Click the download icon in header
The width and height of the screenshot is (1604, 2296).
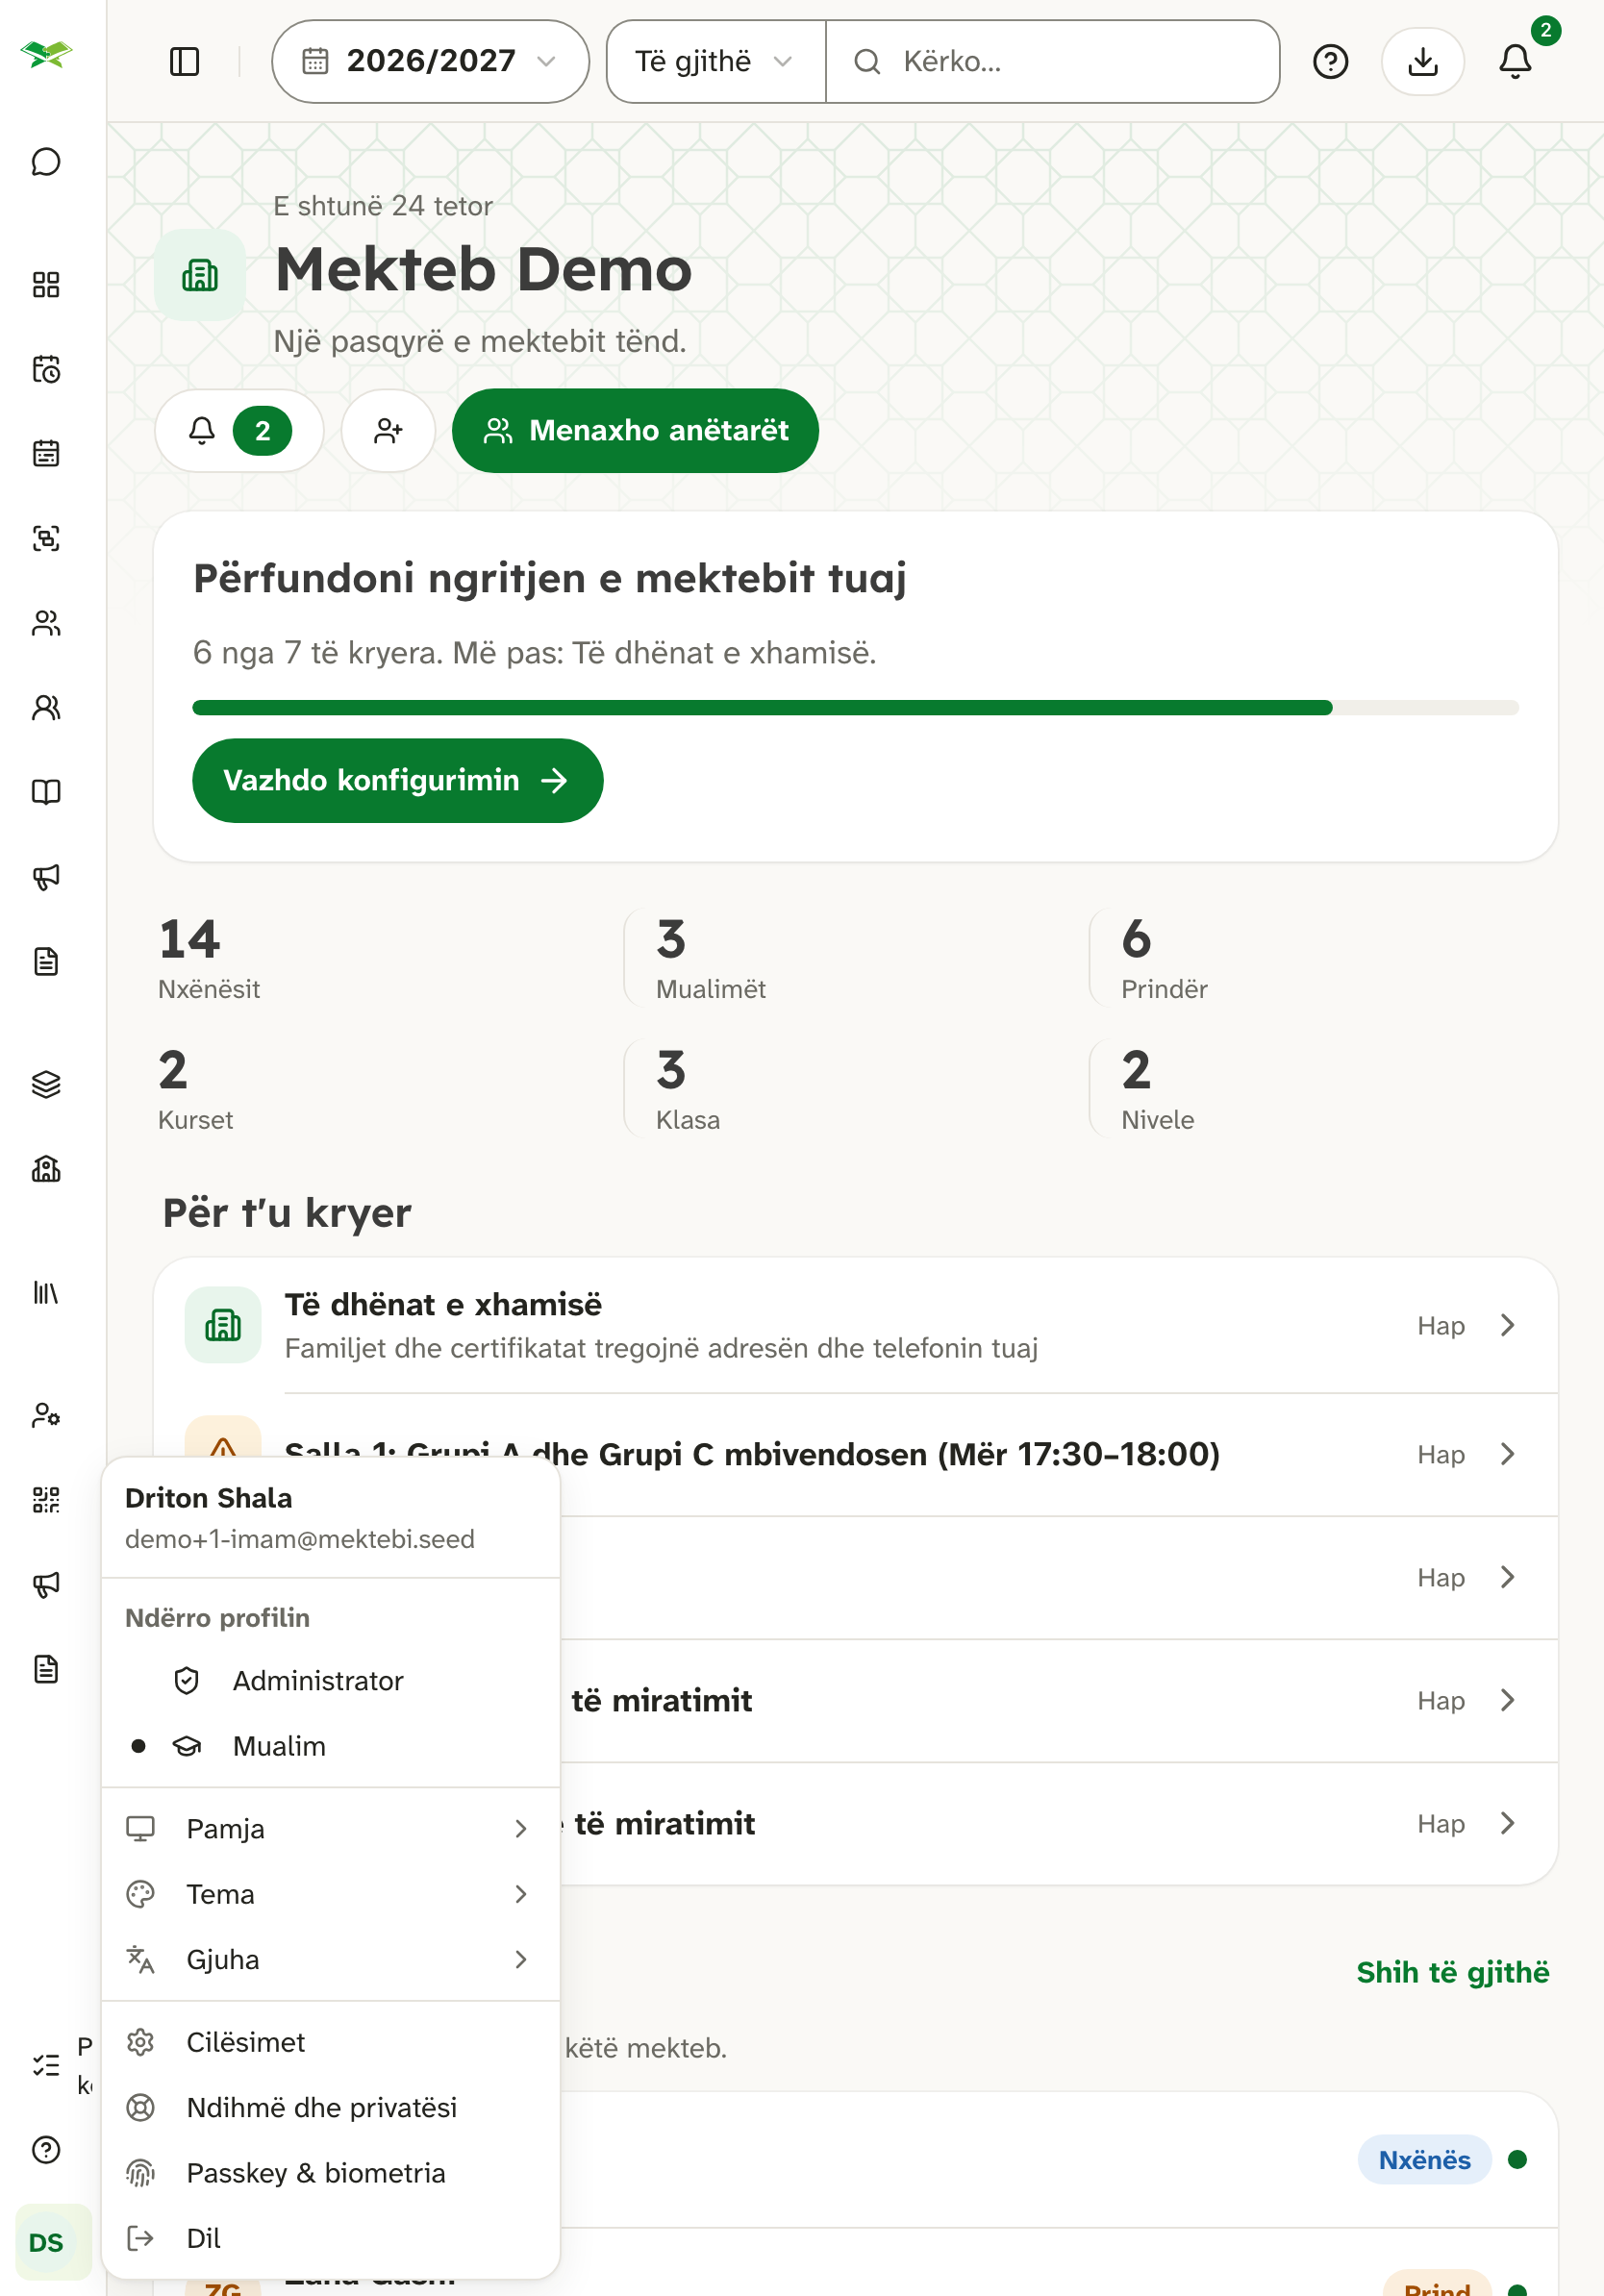(x=1422, y=62)
